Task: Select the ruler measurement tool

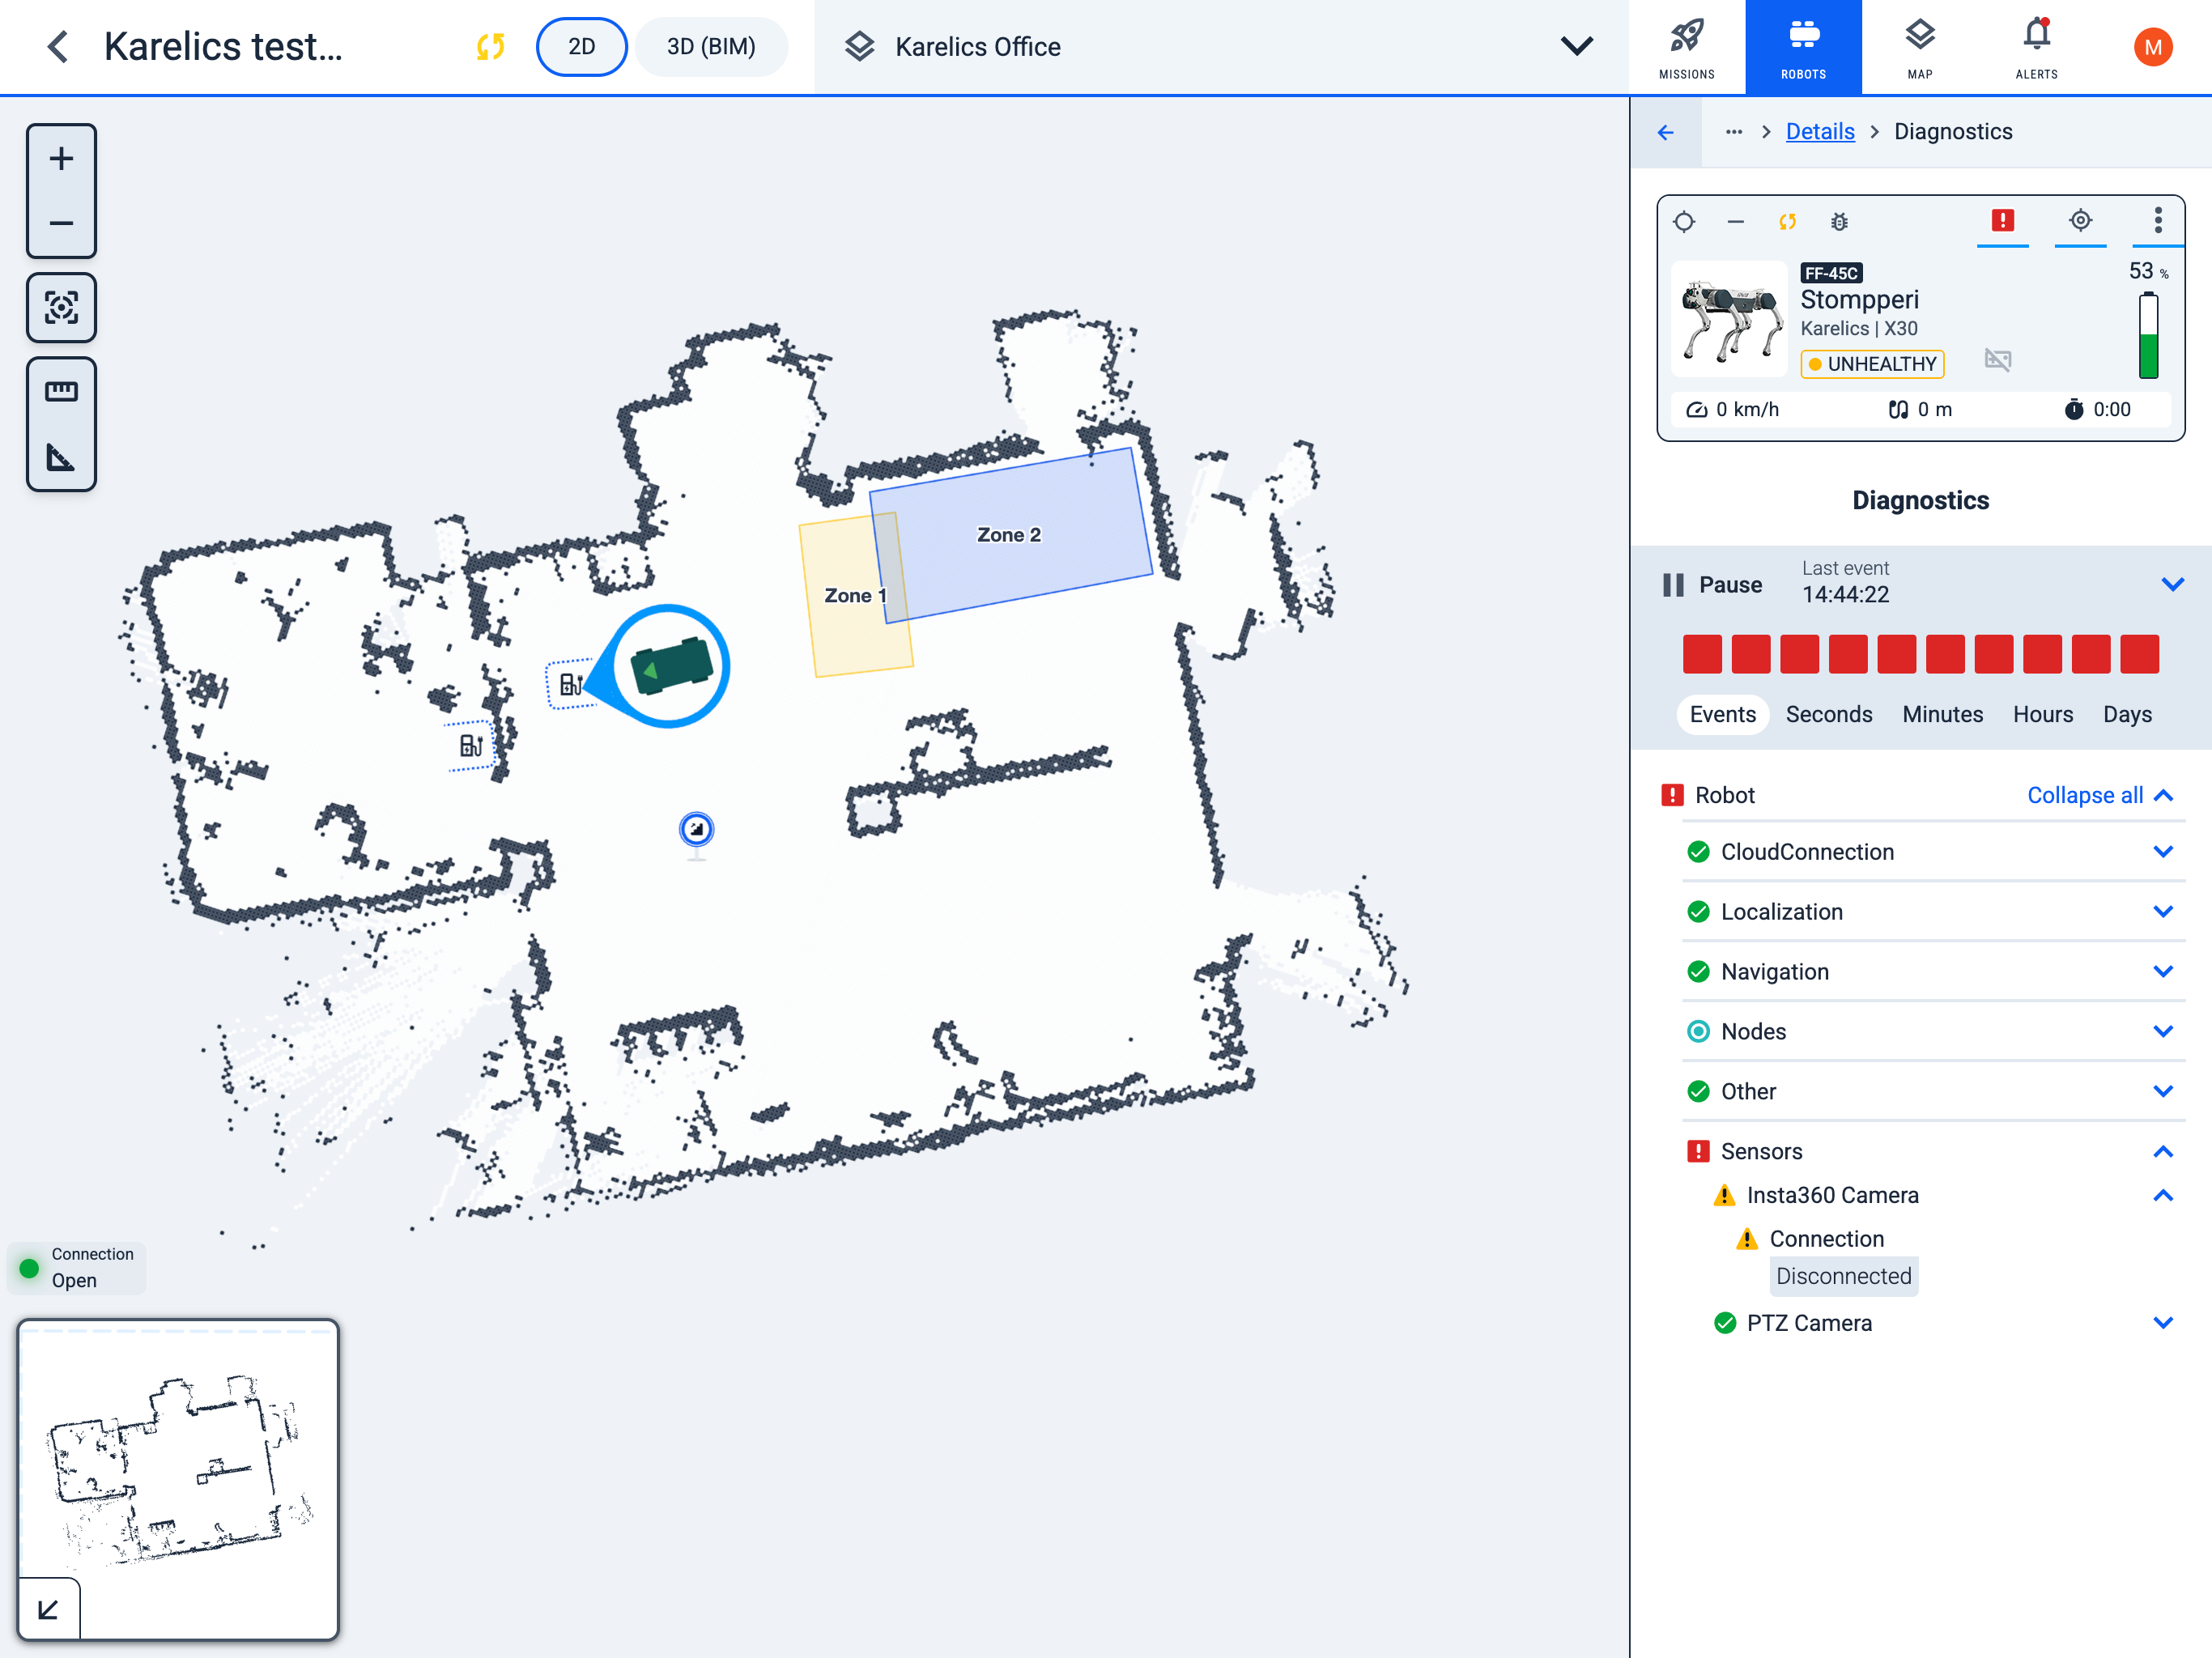Action: pyautogui.click(x=61, y=391)
